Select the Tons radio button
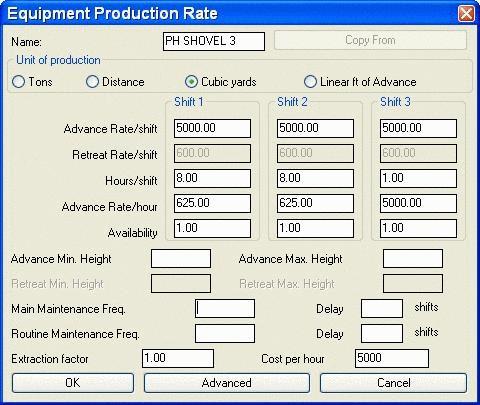 point(32,82)
